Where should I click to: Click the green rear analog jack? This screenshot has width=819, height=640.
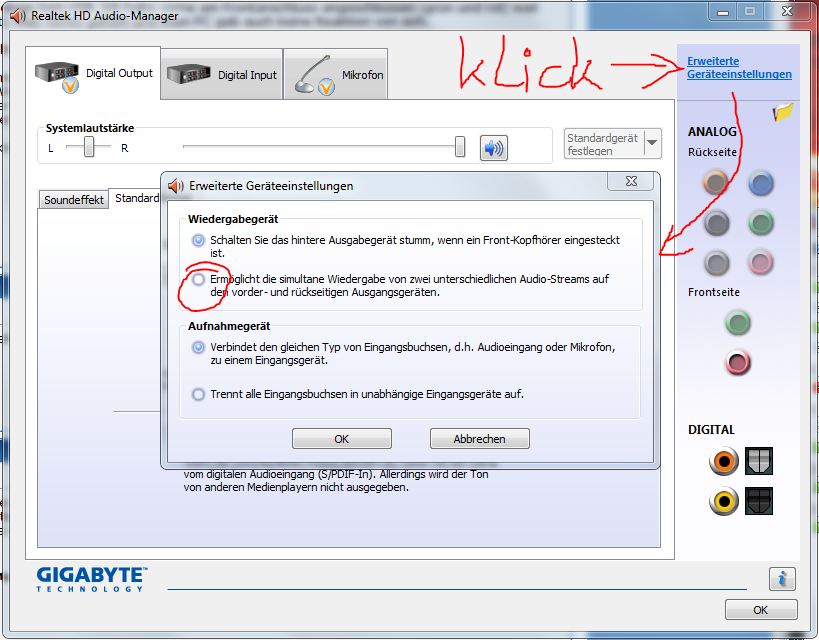pos(760,223)
